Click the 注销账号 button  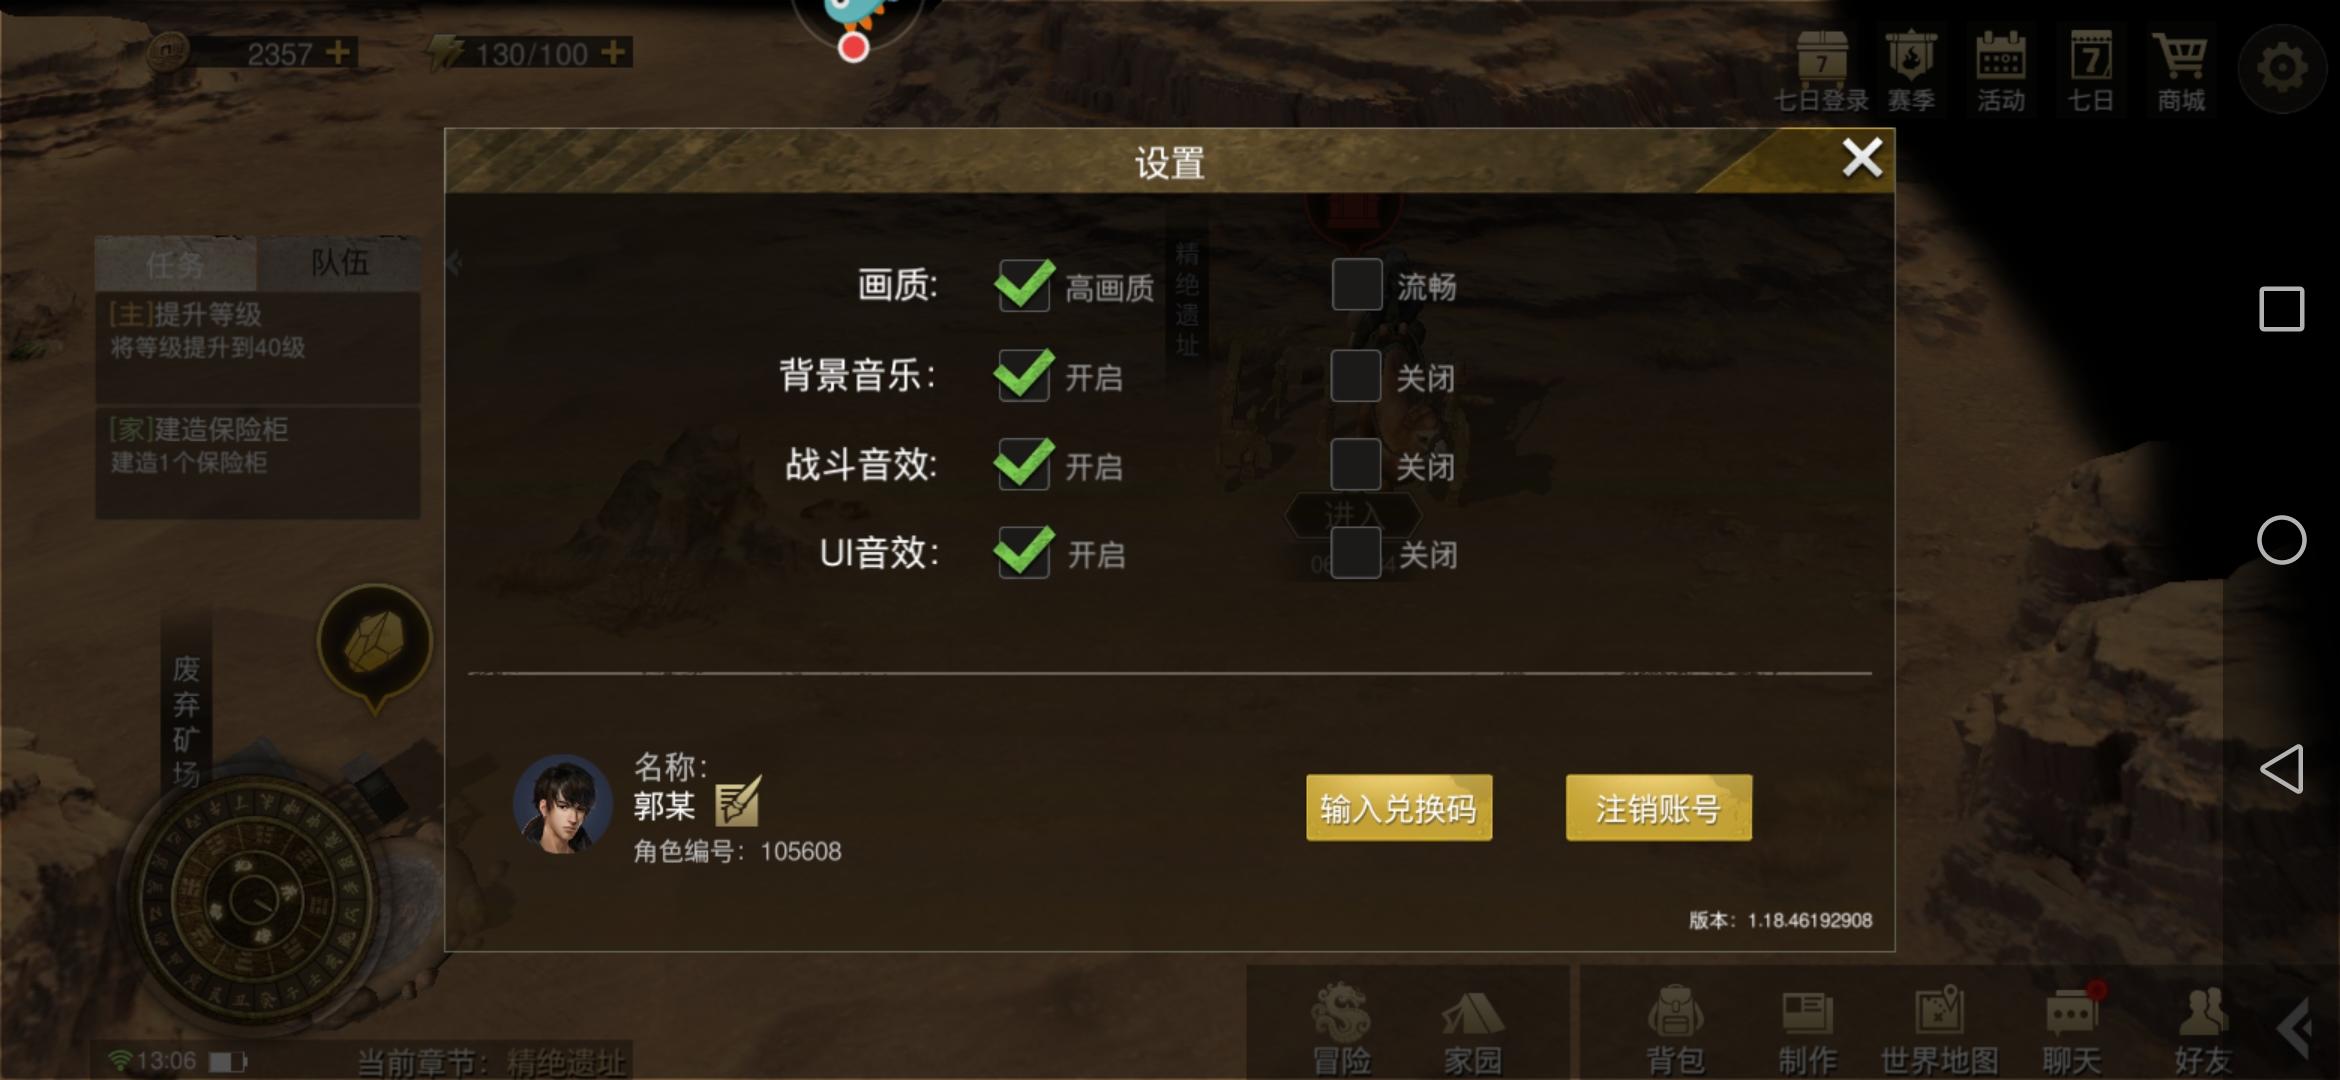tap(1658, 808)
